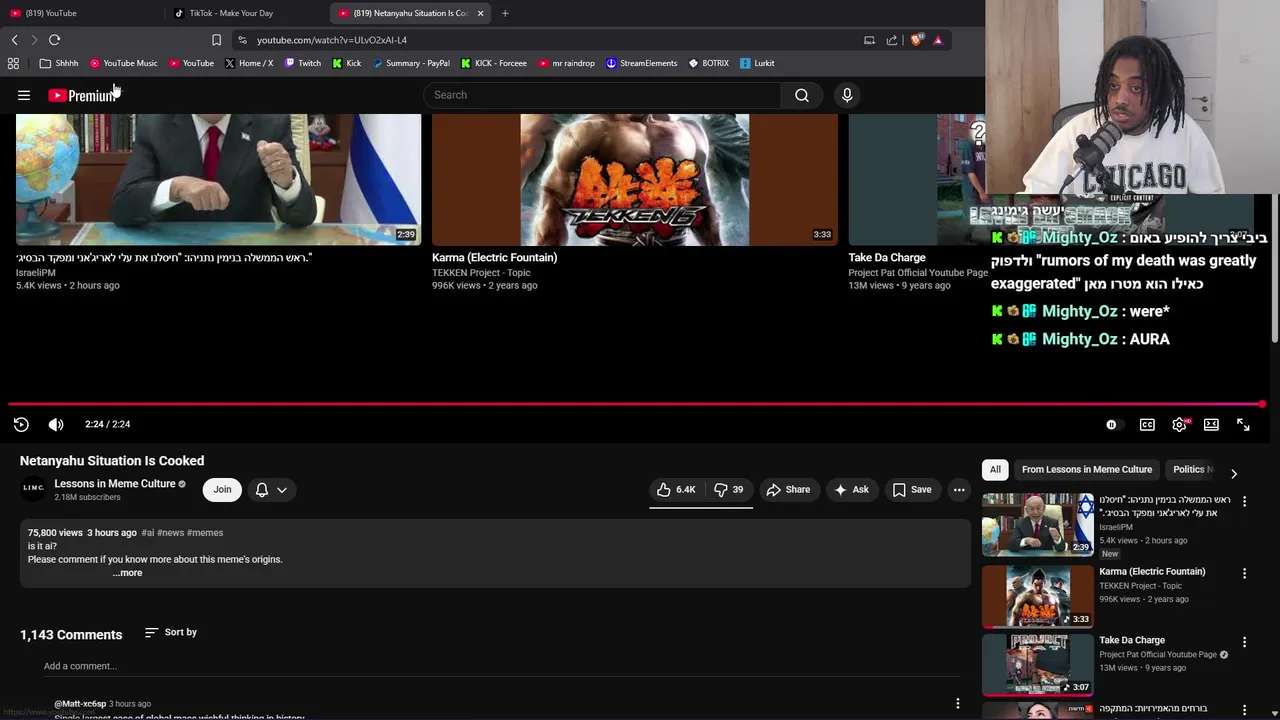Switch to theater mode
The image size is (1280, 720).
[1211, 425]
